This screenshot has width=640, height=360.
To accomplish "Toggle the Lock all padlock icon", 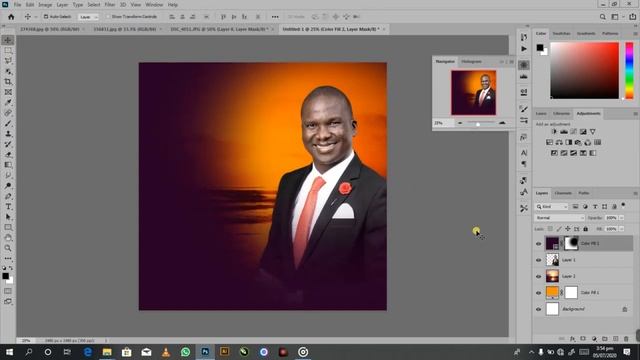I will click(586, 229).
